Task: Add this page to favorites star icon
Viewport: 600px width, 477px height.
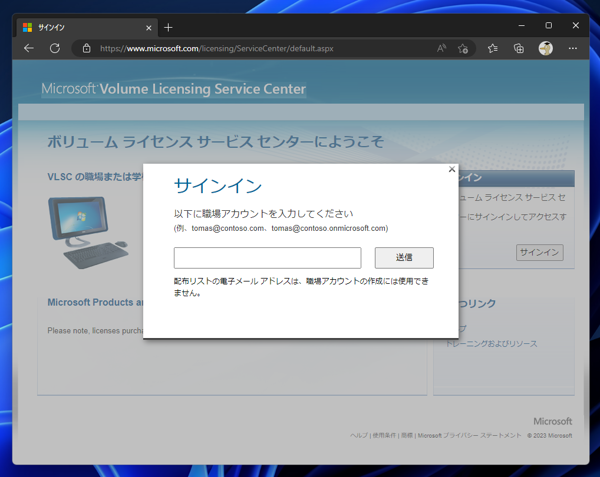Action: point(463,48)
